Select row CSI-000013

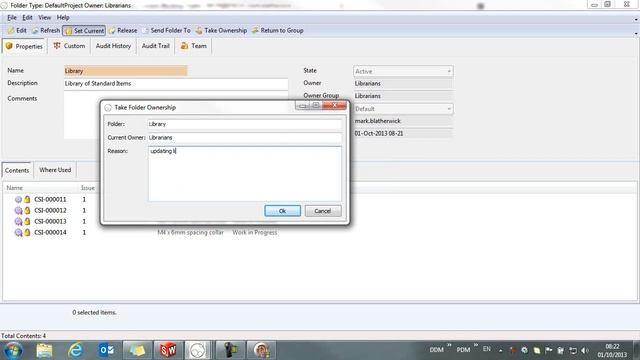[x=50, y=221]
